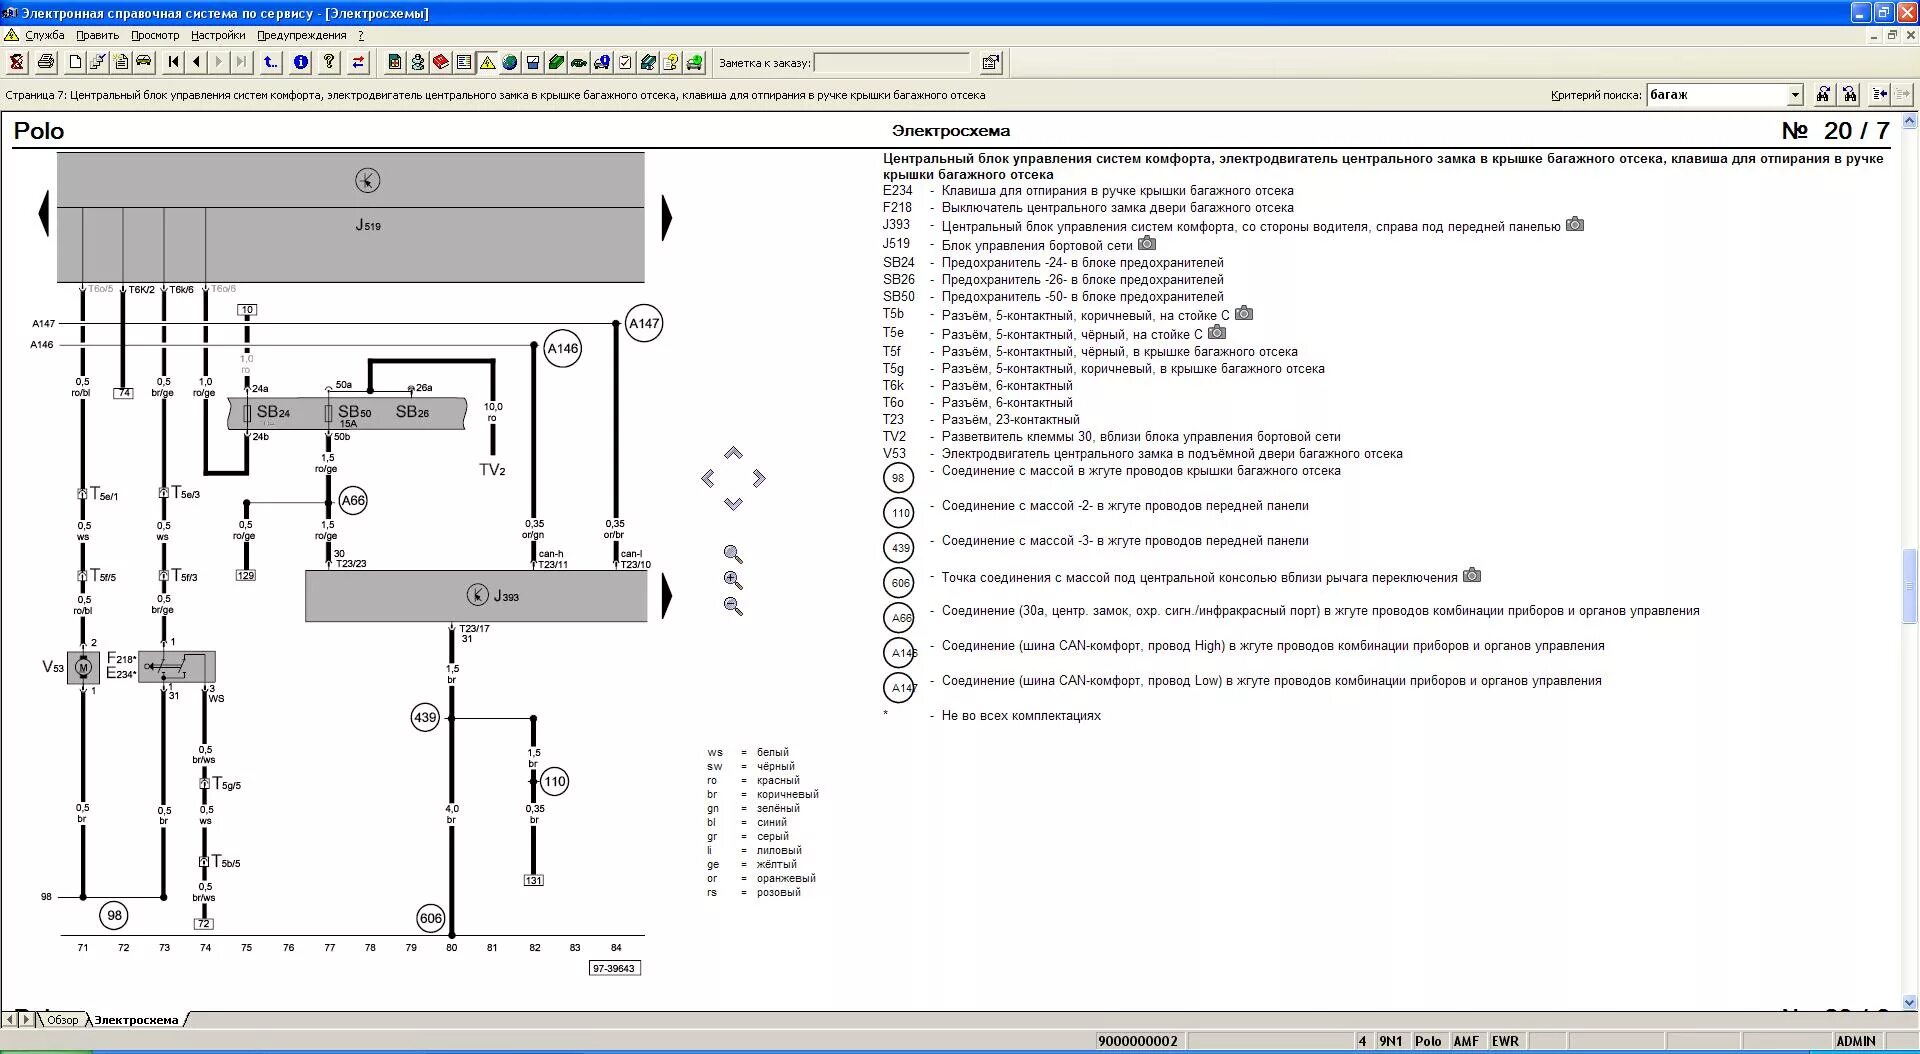Switch to the Обзор tab
This screenshot has width=1920, height=1054.
click(62, 1020)
